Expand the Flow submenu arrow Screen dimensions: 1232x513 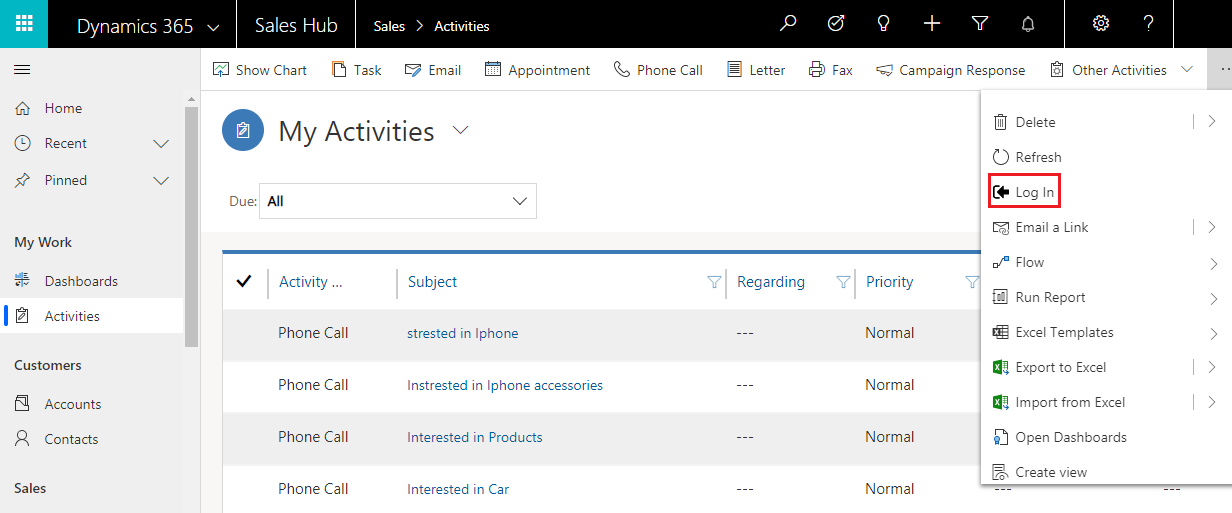pyautogui.click(x=1212, y=263)
